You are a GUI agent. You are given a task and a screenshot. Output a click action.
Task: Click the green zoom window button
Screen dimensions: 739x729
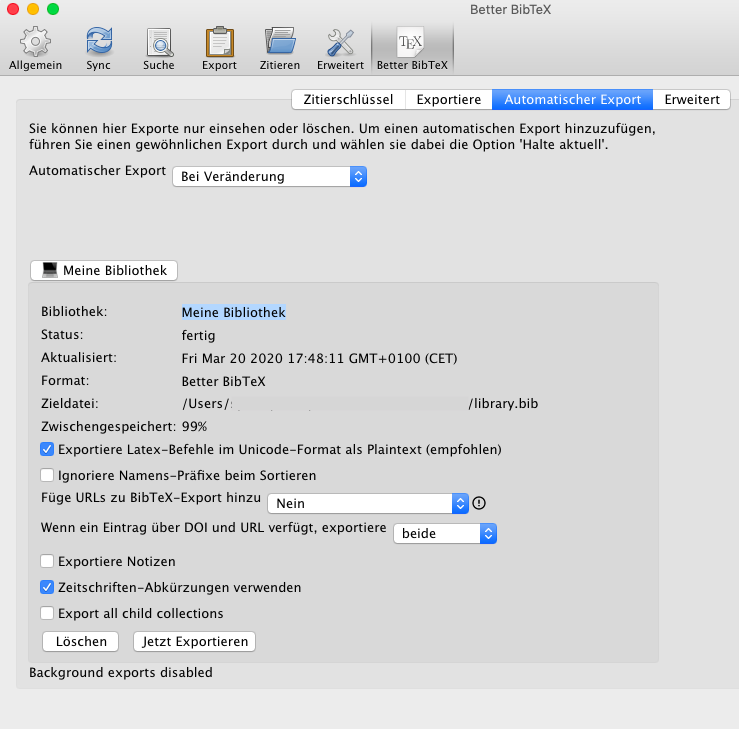tap(53, 9)
